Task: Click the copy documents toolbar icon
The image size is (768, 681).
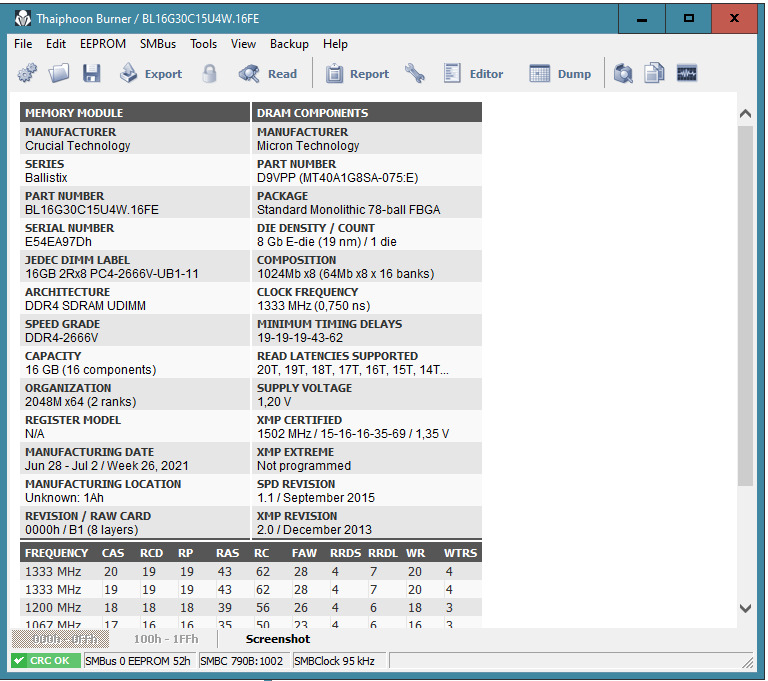Action: click(654, 73)
